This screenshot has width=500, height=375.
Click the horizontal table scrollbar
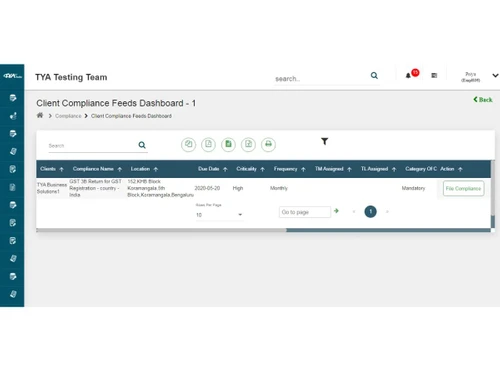click(263, 230)
